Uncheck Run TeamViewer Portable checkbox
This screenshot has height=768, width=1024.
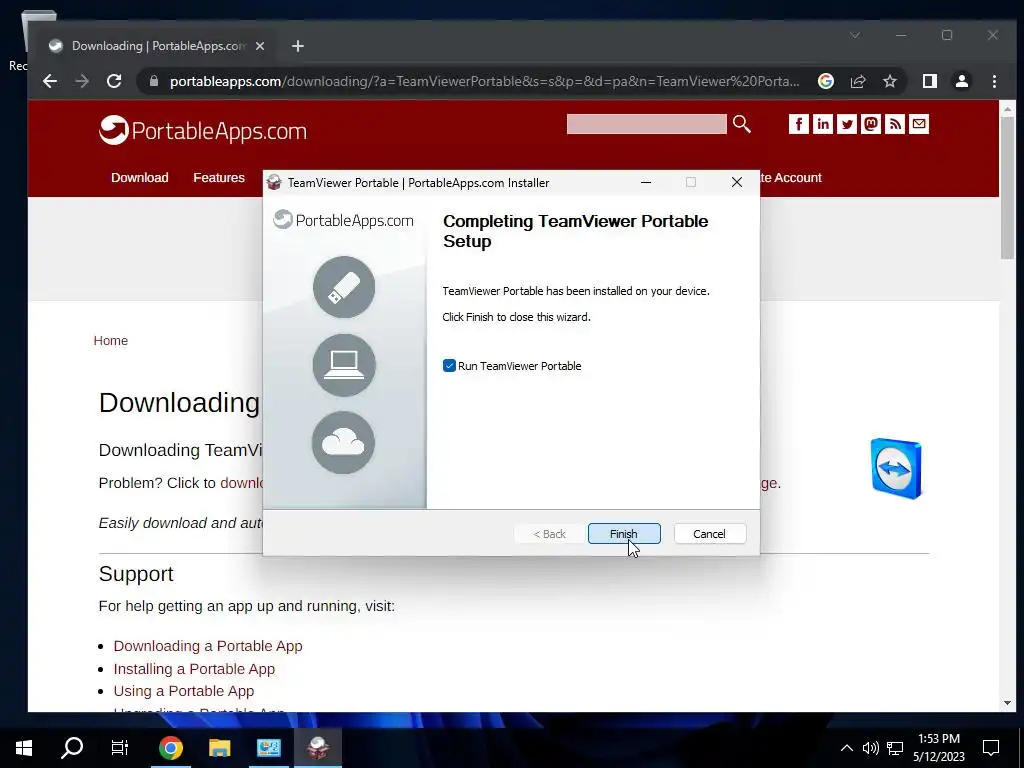[x=449, y=366]
